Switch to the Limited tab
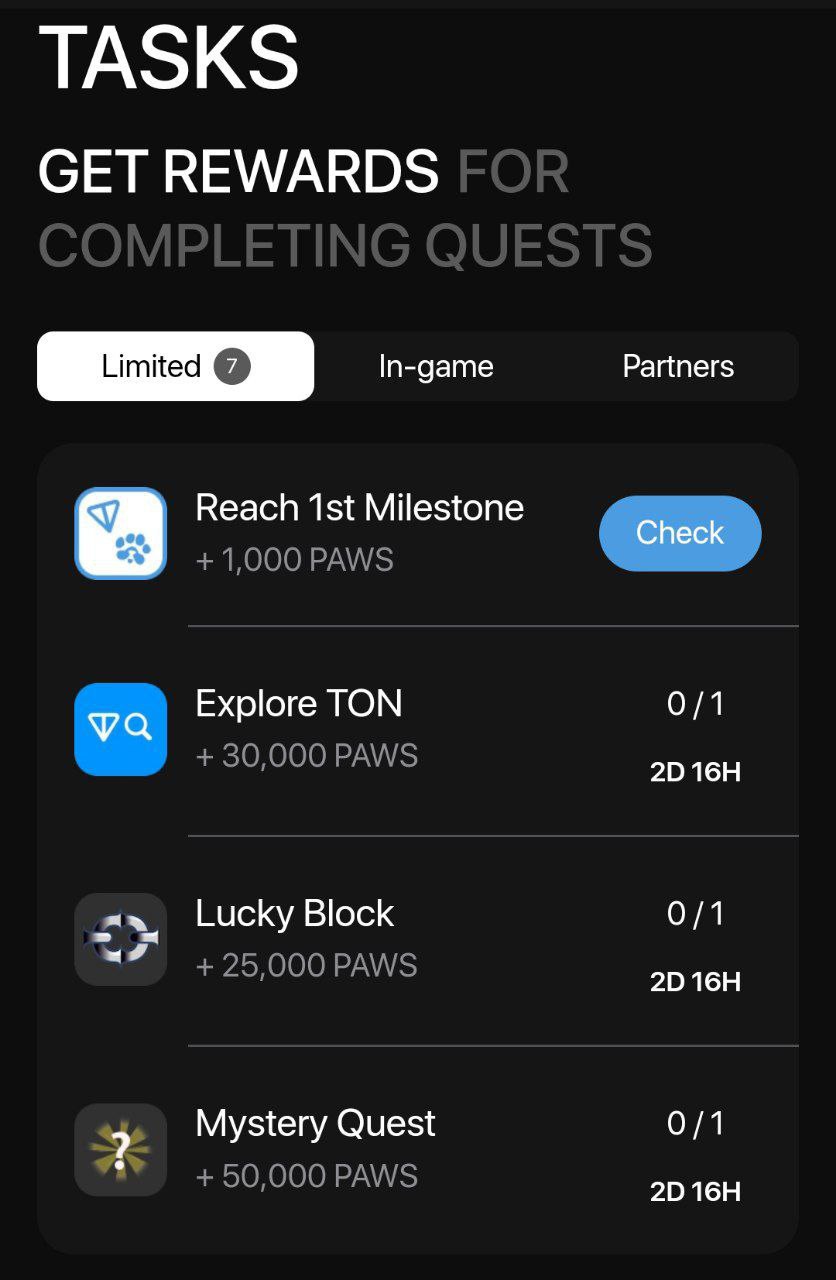The height and width of the screenshot is (1280, 836). click(x=176, y=366)
